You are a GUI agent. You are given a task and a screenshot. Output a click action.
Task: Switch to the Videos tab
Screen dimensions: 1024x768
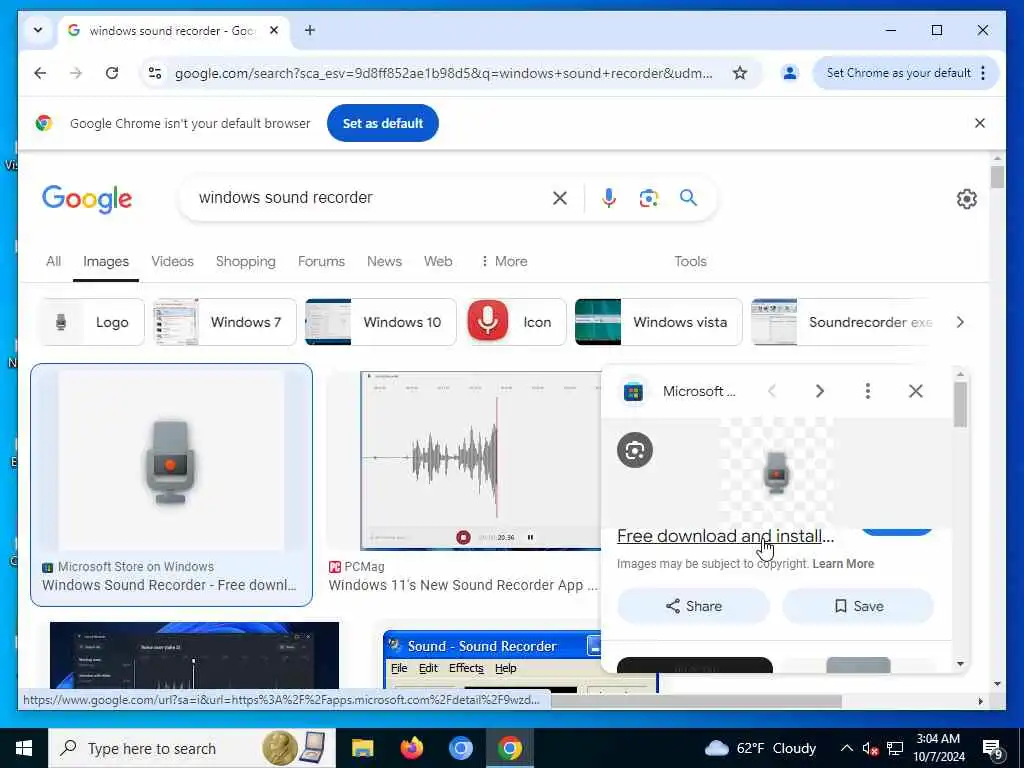click(172, 261)
